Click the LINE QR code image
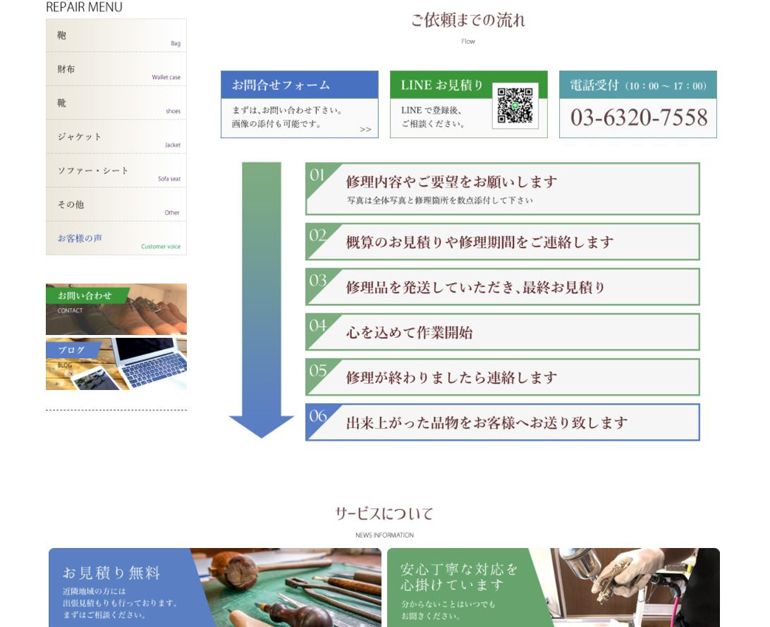 [515, 106]
